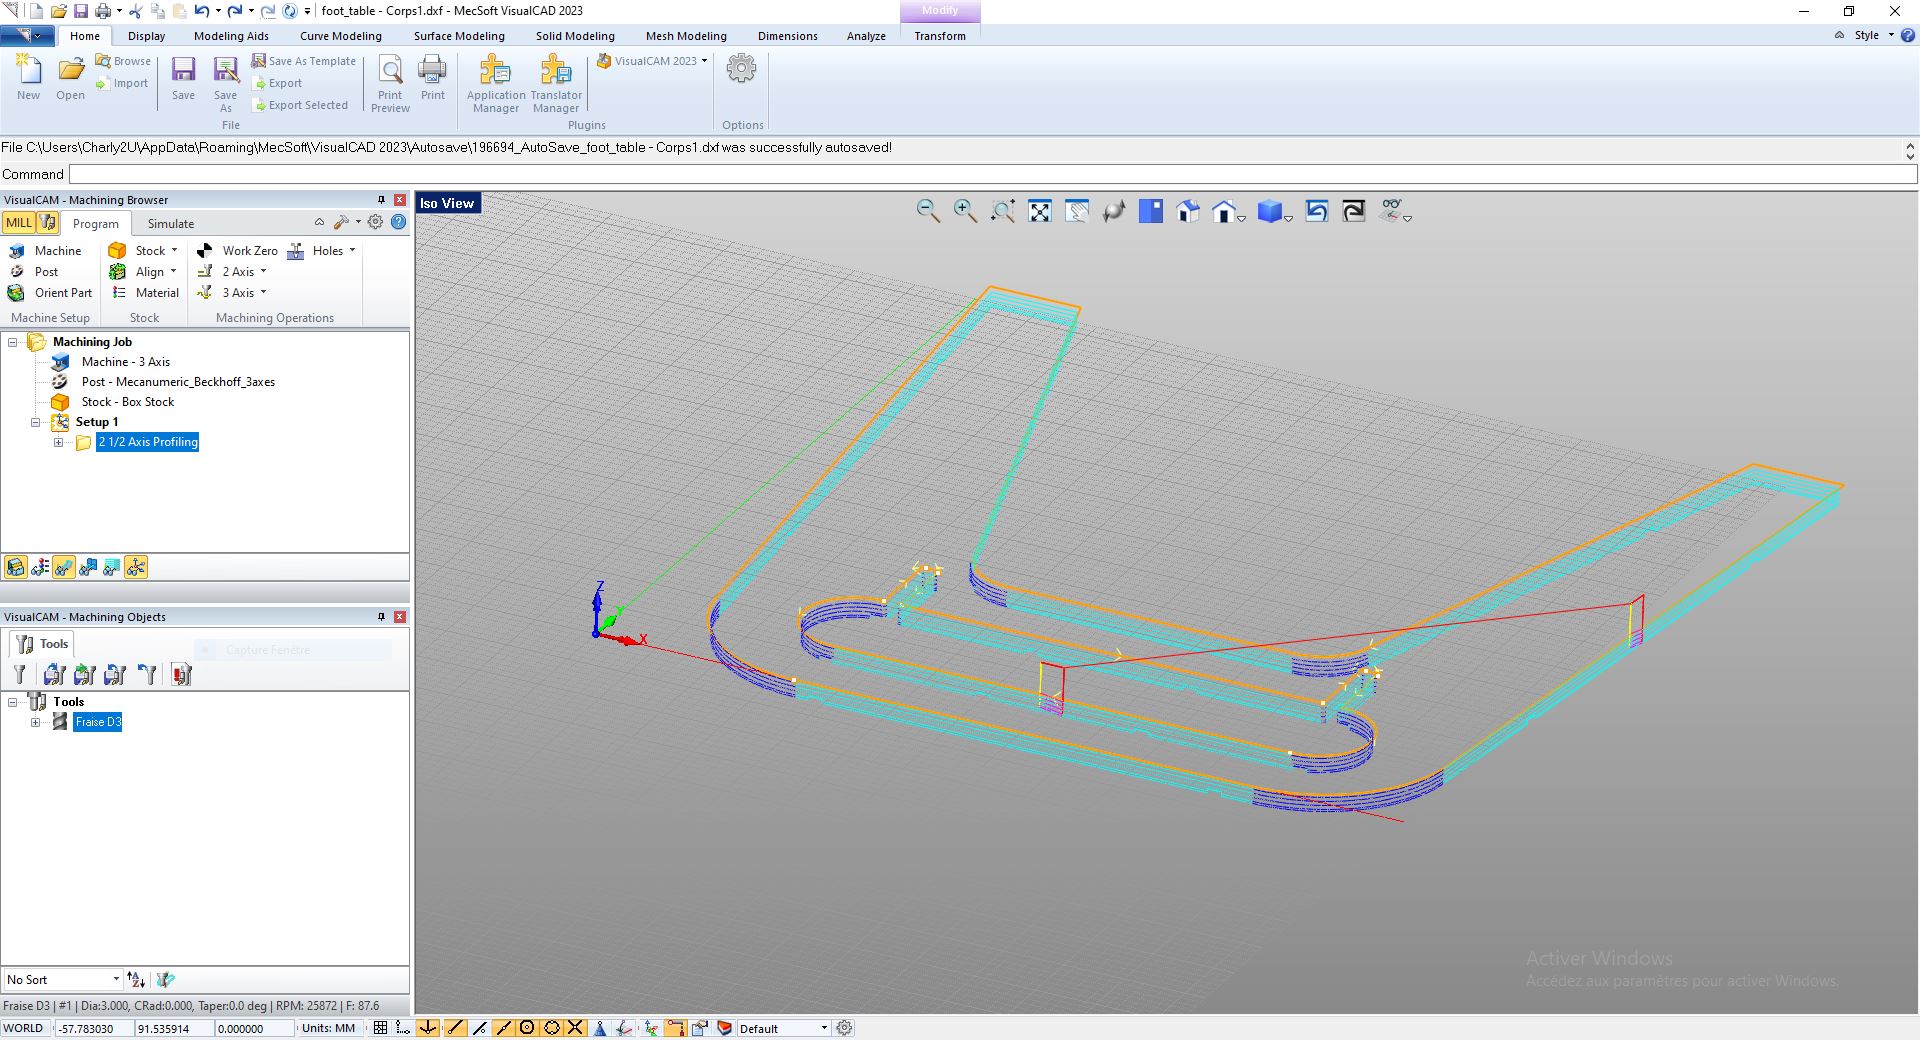Click the Save Tool Library icon

tap(116, 675)
